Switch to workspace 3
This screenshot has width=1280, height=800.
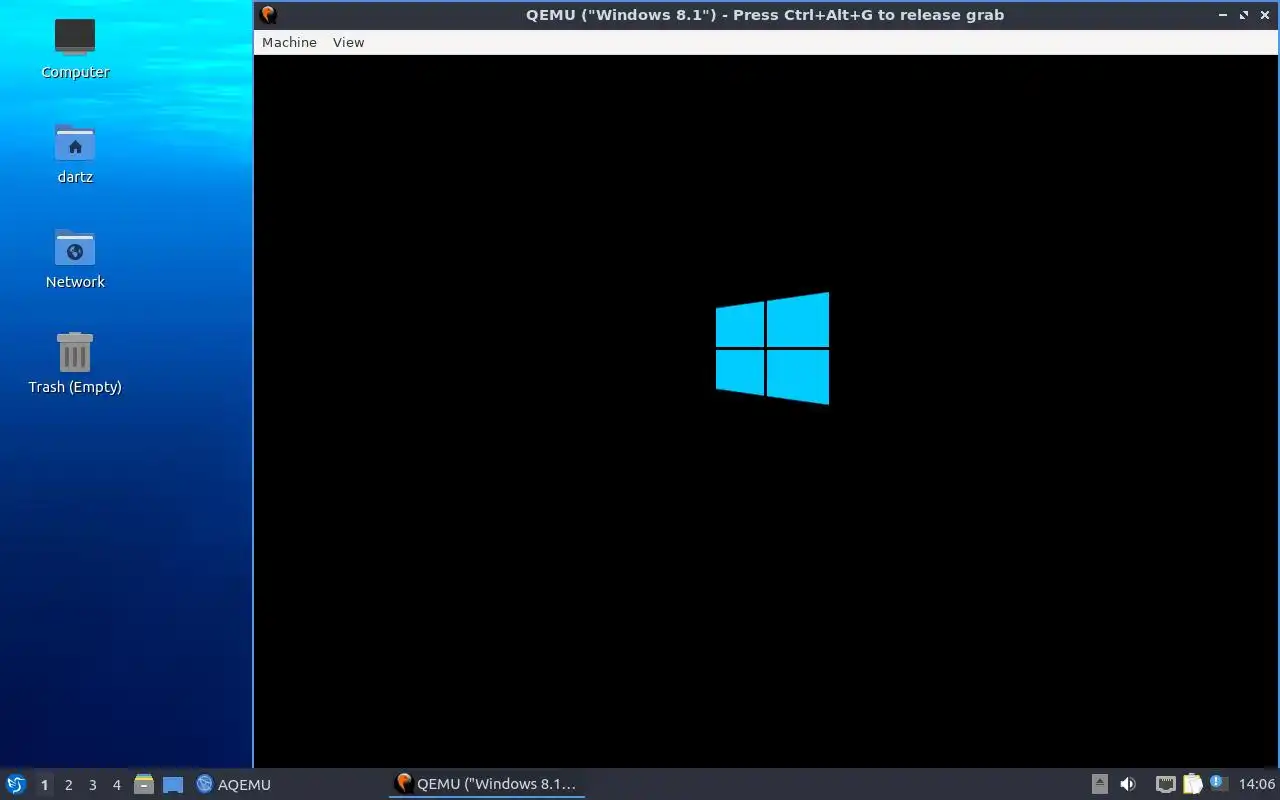pyautogui.click(x=92, y=785)
